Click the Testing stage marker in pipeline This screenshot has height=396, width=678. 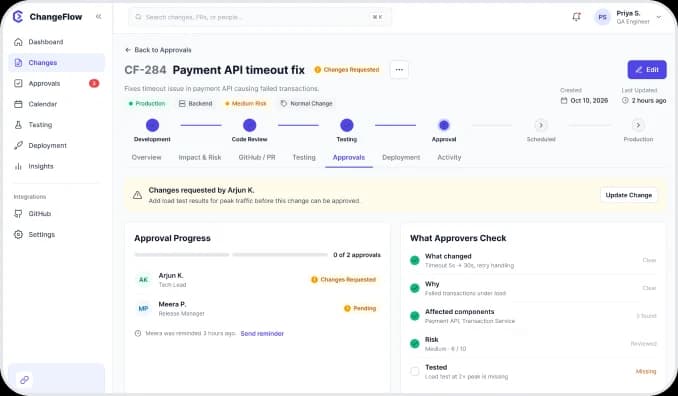pyautogui.click(x=347, y=125)
